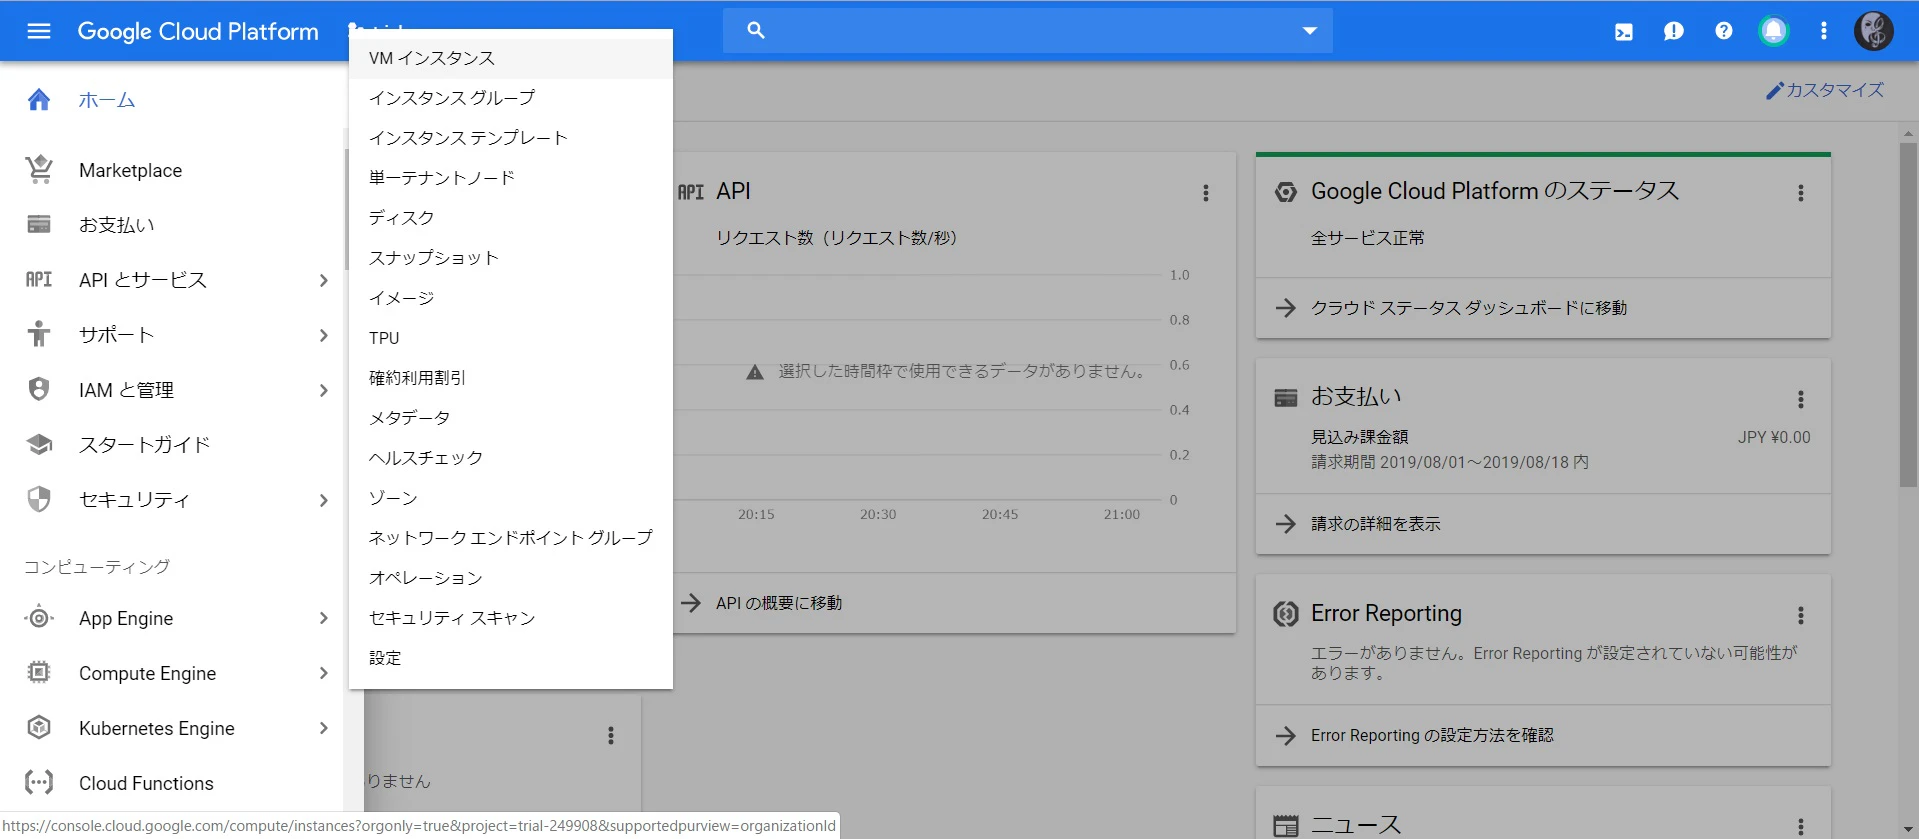Click the billing card icon in sidebar

(x=39, y=224)
